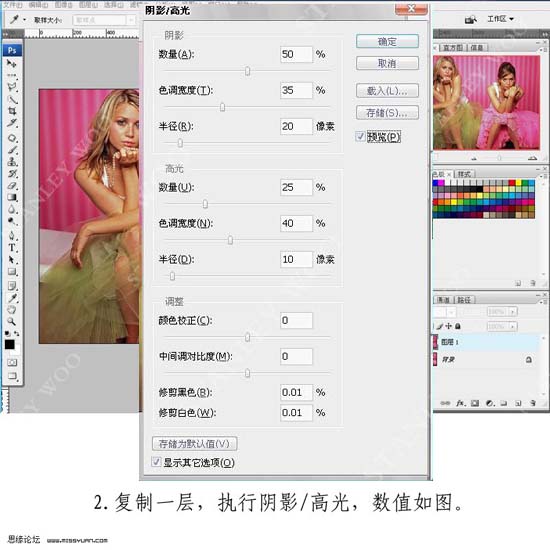Click the foreground black color swatch
Image resolution: width=550 pixels, height=550 pixels.
[x=9, y=344]
